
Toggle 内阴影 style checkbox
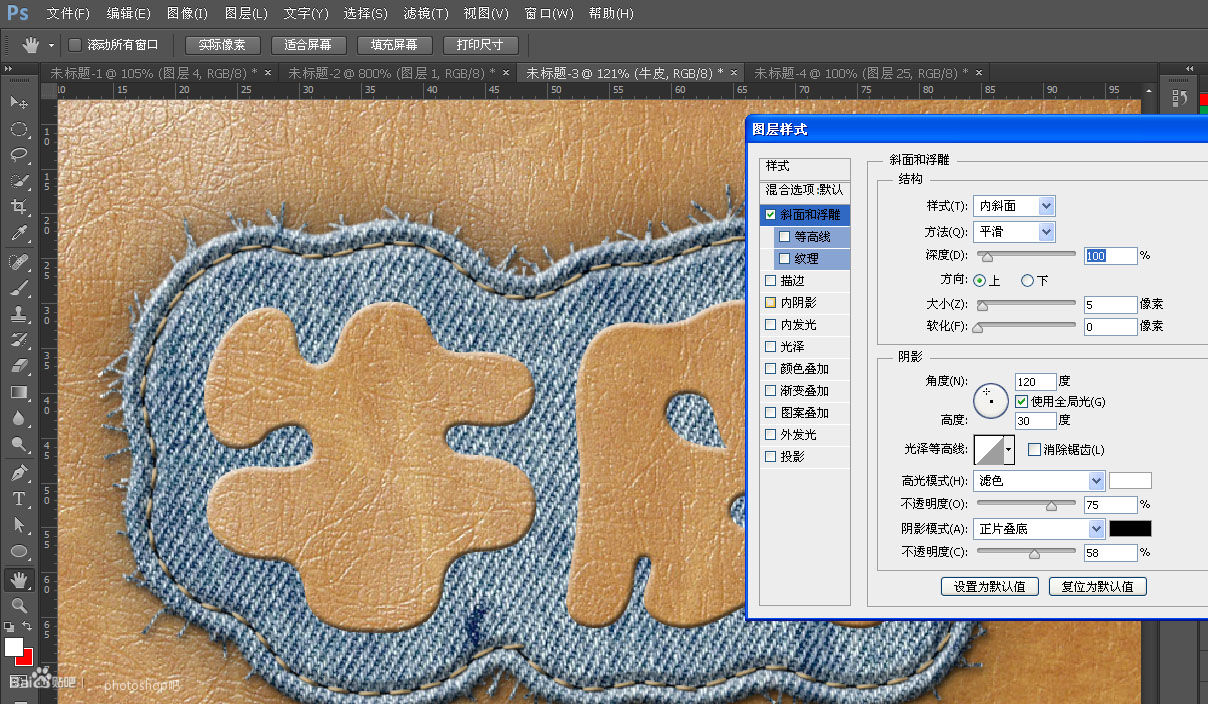click(770, 303)
